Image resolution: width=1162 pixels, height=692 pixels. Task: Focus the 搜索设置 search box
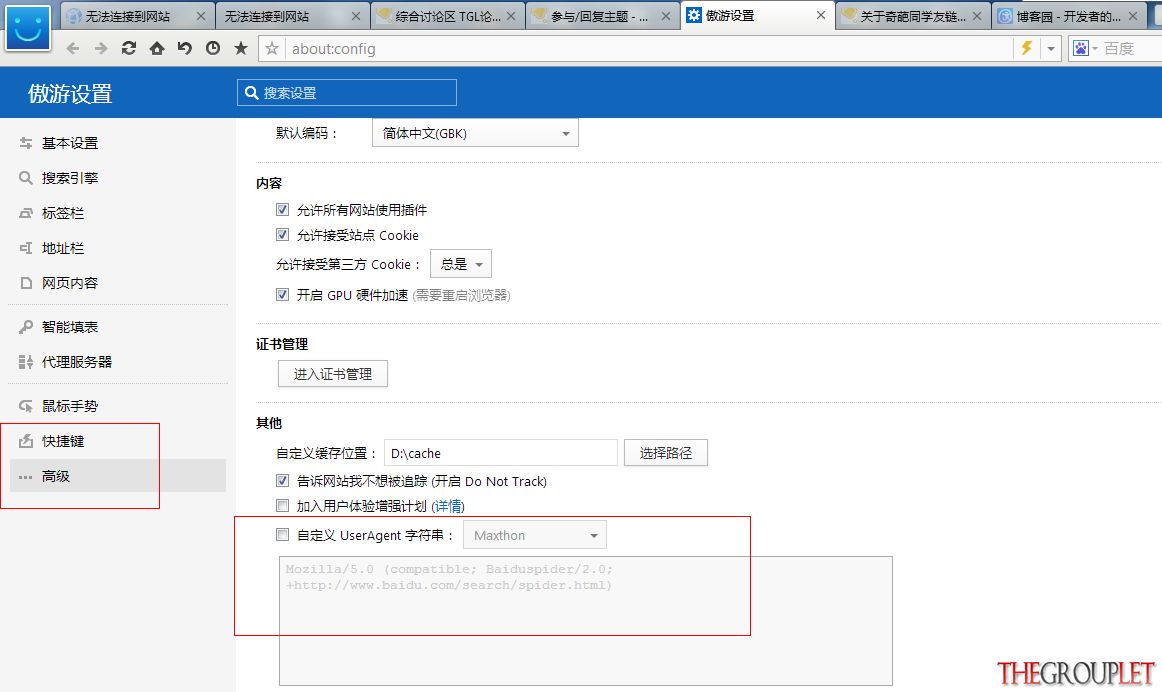(347, 93)
